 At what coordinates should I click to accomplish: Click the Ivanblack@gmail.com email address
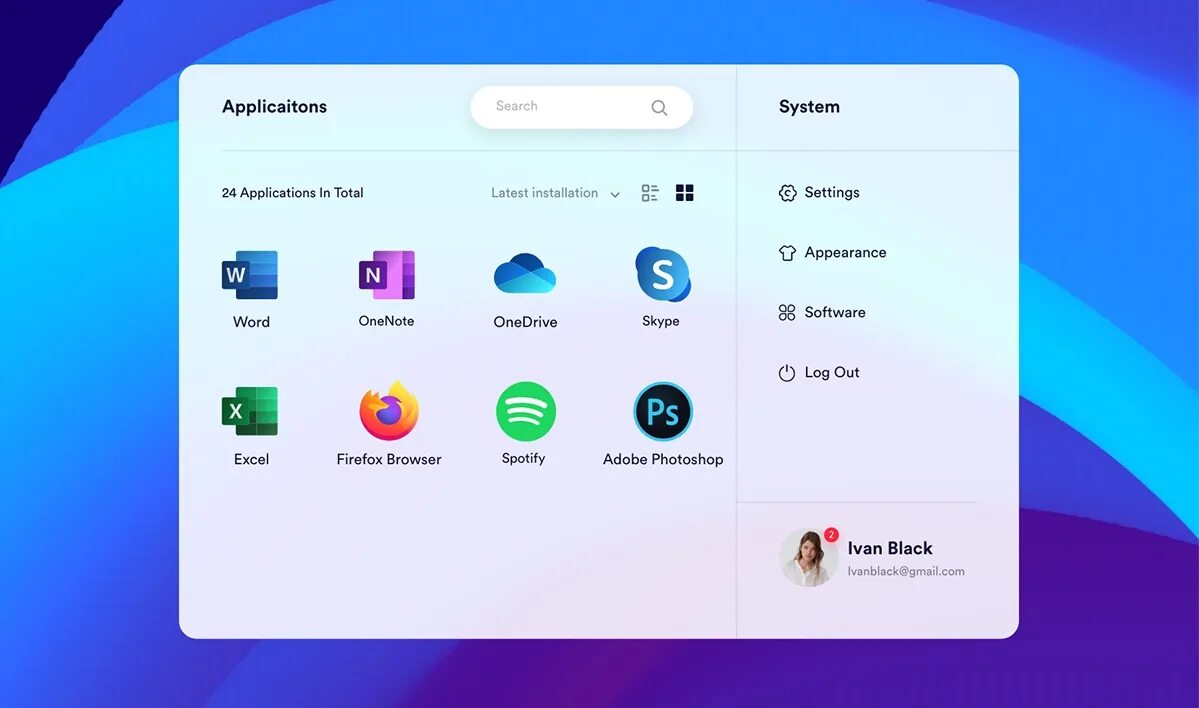pos(906,571)
